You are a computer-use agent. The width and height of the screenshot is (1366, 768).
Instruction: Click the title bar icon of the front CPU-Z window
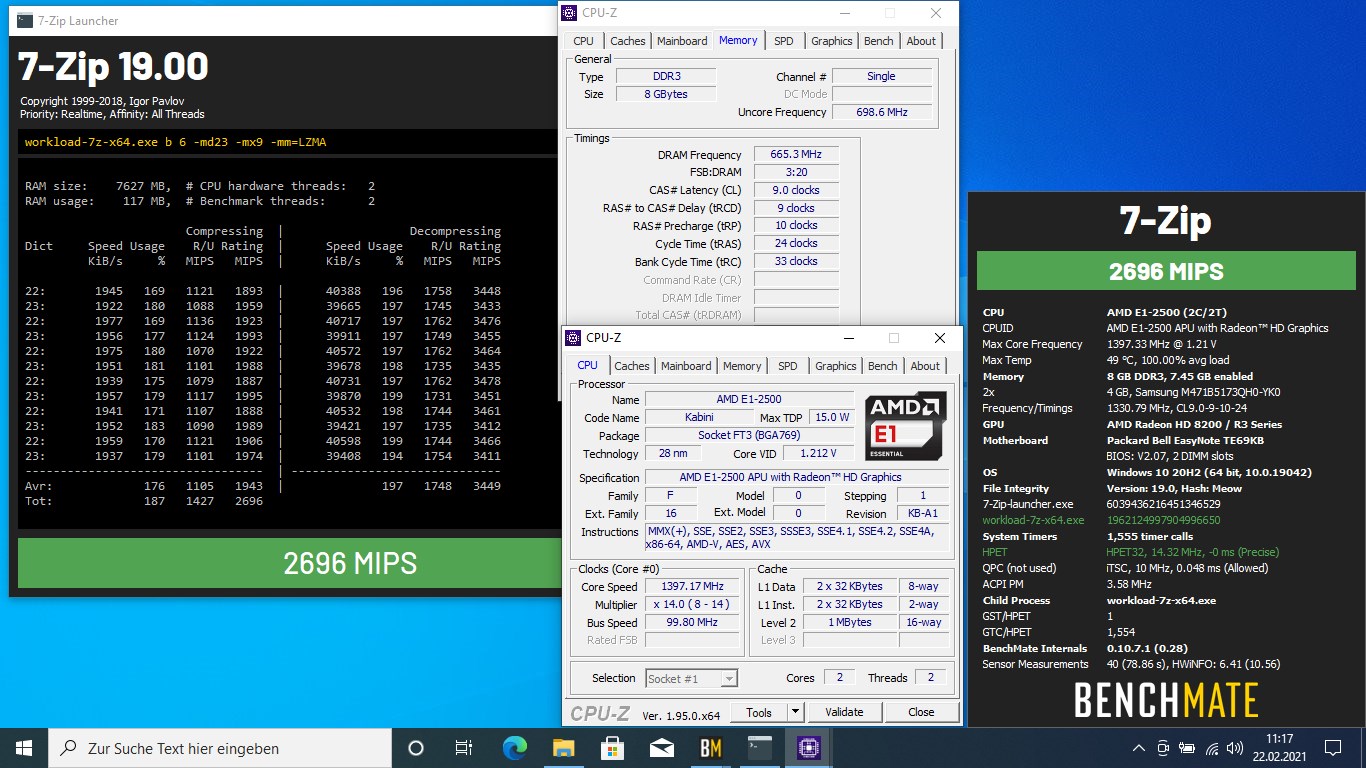tap(573, 338)
